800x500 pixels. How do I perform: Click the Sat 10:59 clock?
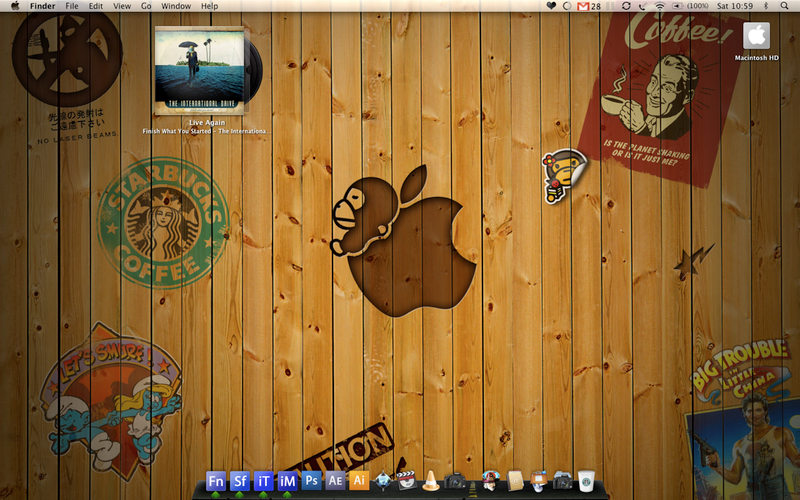pyautogui.click(x=735, y=6)
